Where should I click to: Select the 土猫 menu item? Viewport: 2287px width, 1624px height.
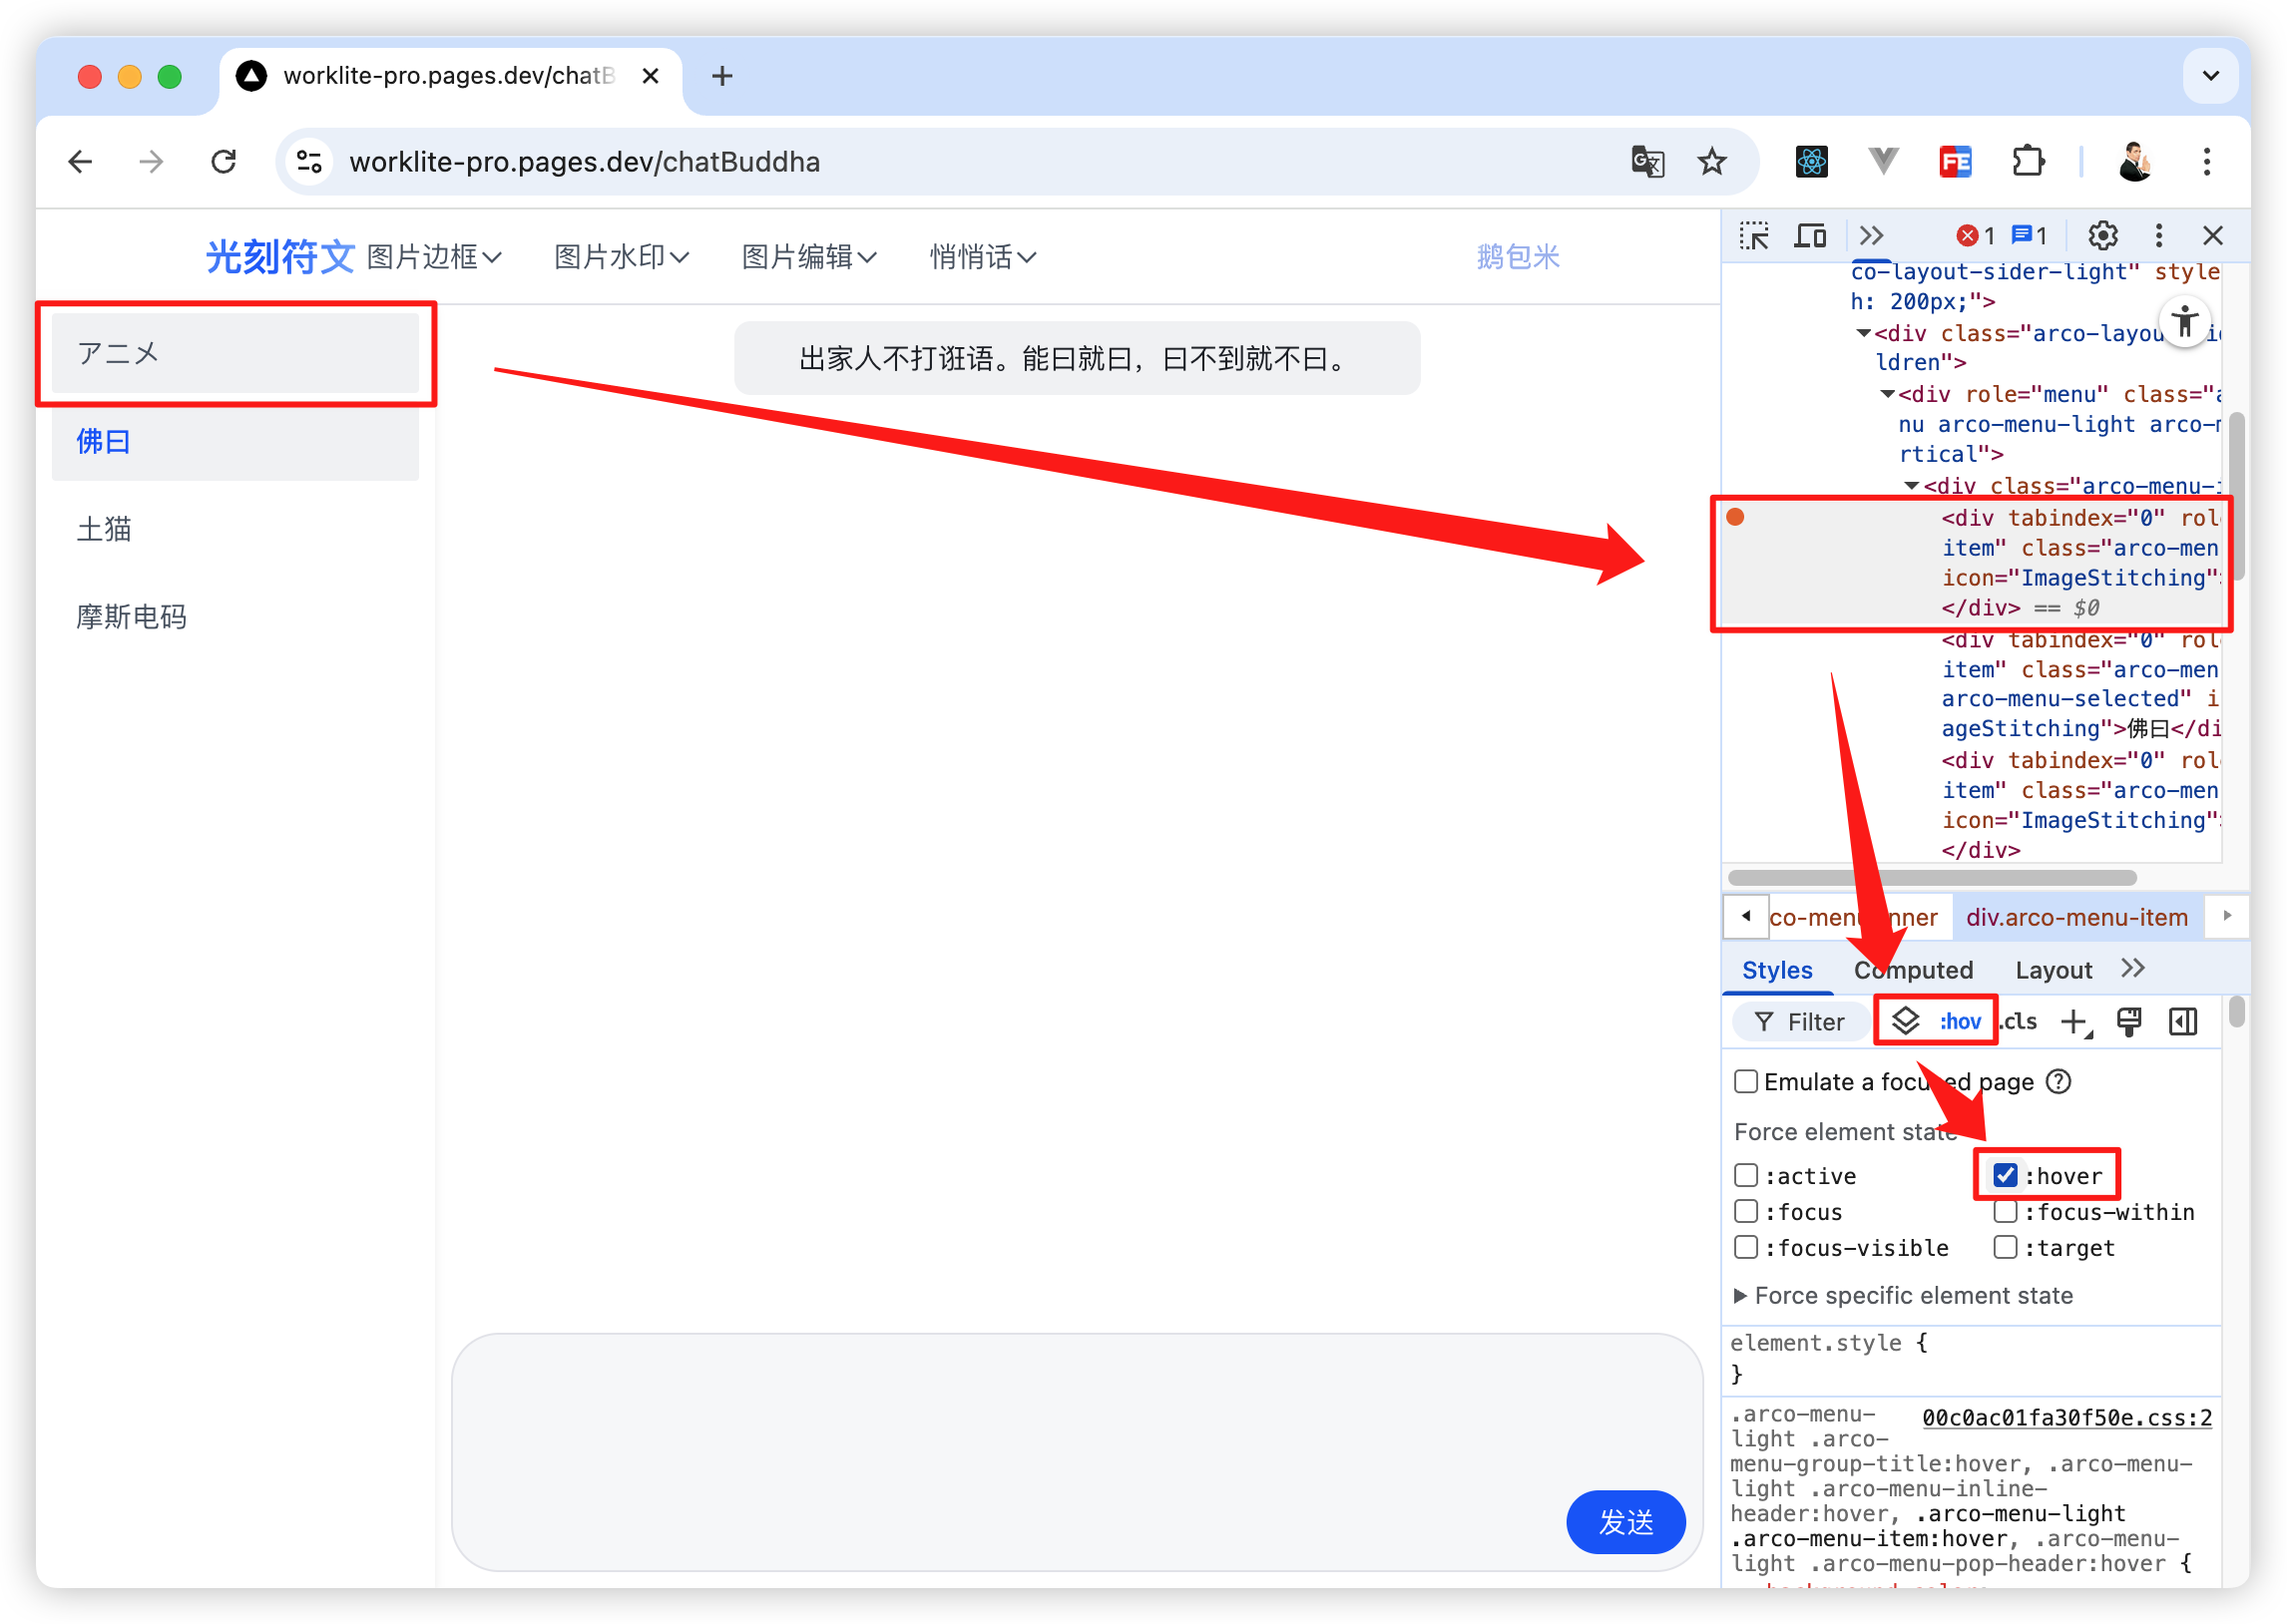coord(235,529)
